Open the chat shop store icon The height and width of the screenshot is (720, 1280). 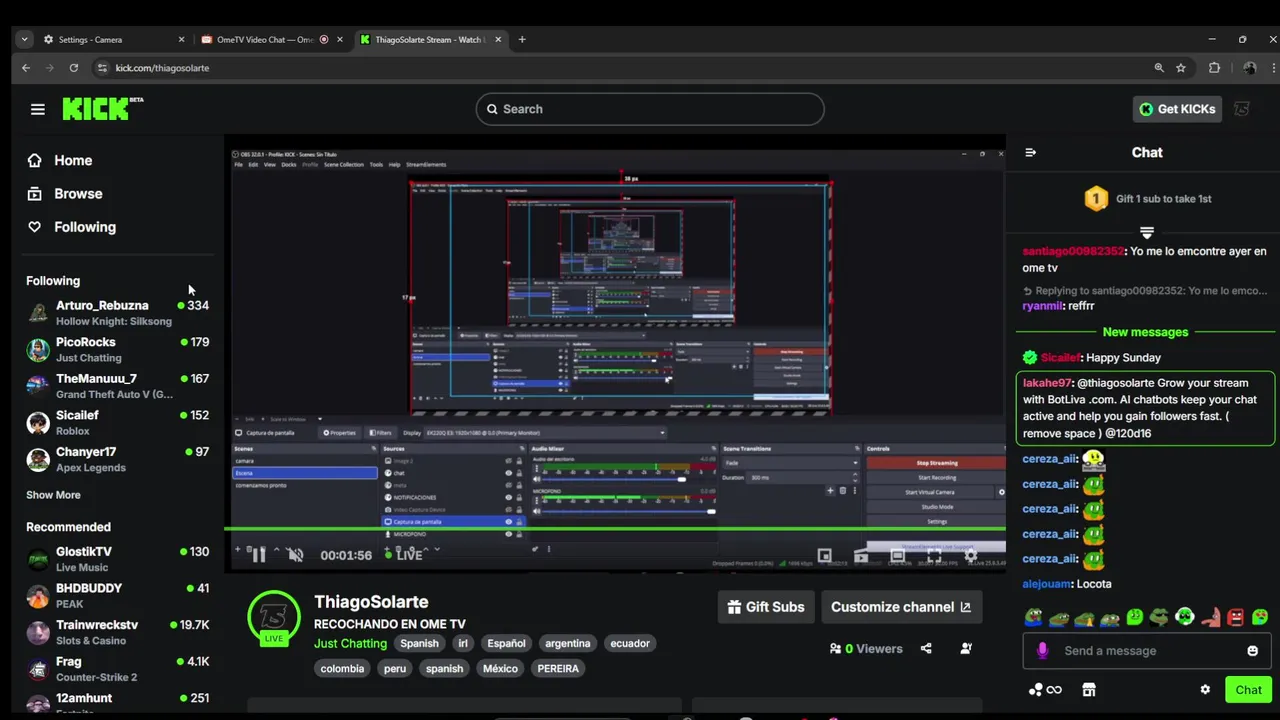point(1089,690)
